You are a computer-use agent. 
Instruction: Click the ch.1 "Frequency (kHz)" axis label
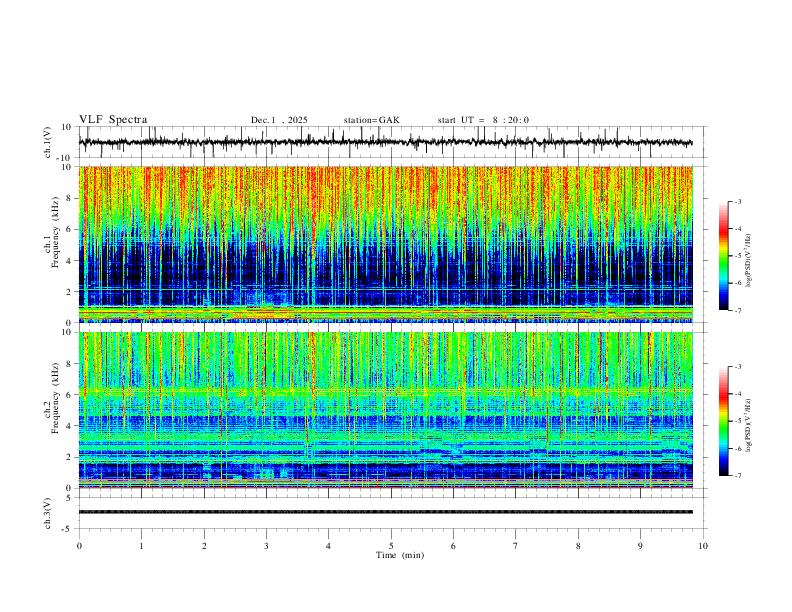pyautogui.click(x=55, y=233)
